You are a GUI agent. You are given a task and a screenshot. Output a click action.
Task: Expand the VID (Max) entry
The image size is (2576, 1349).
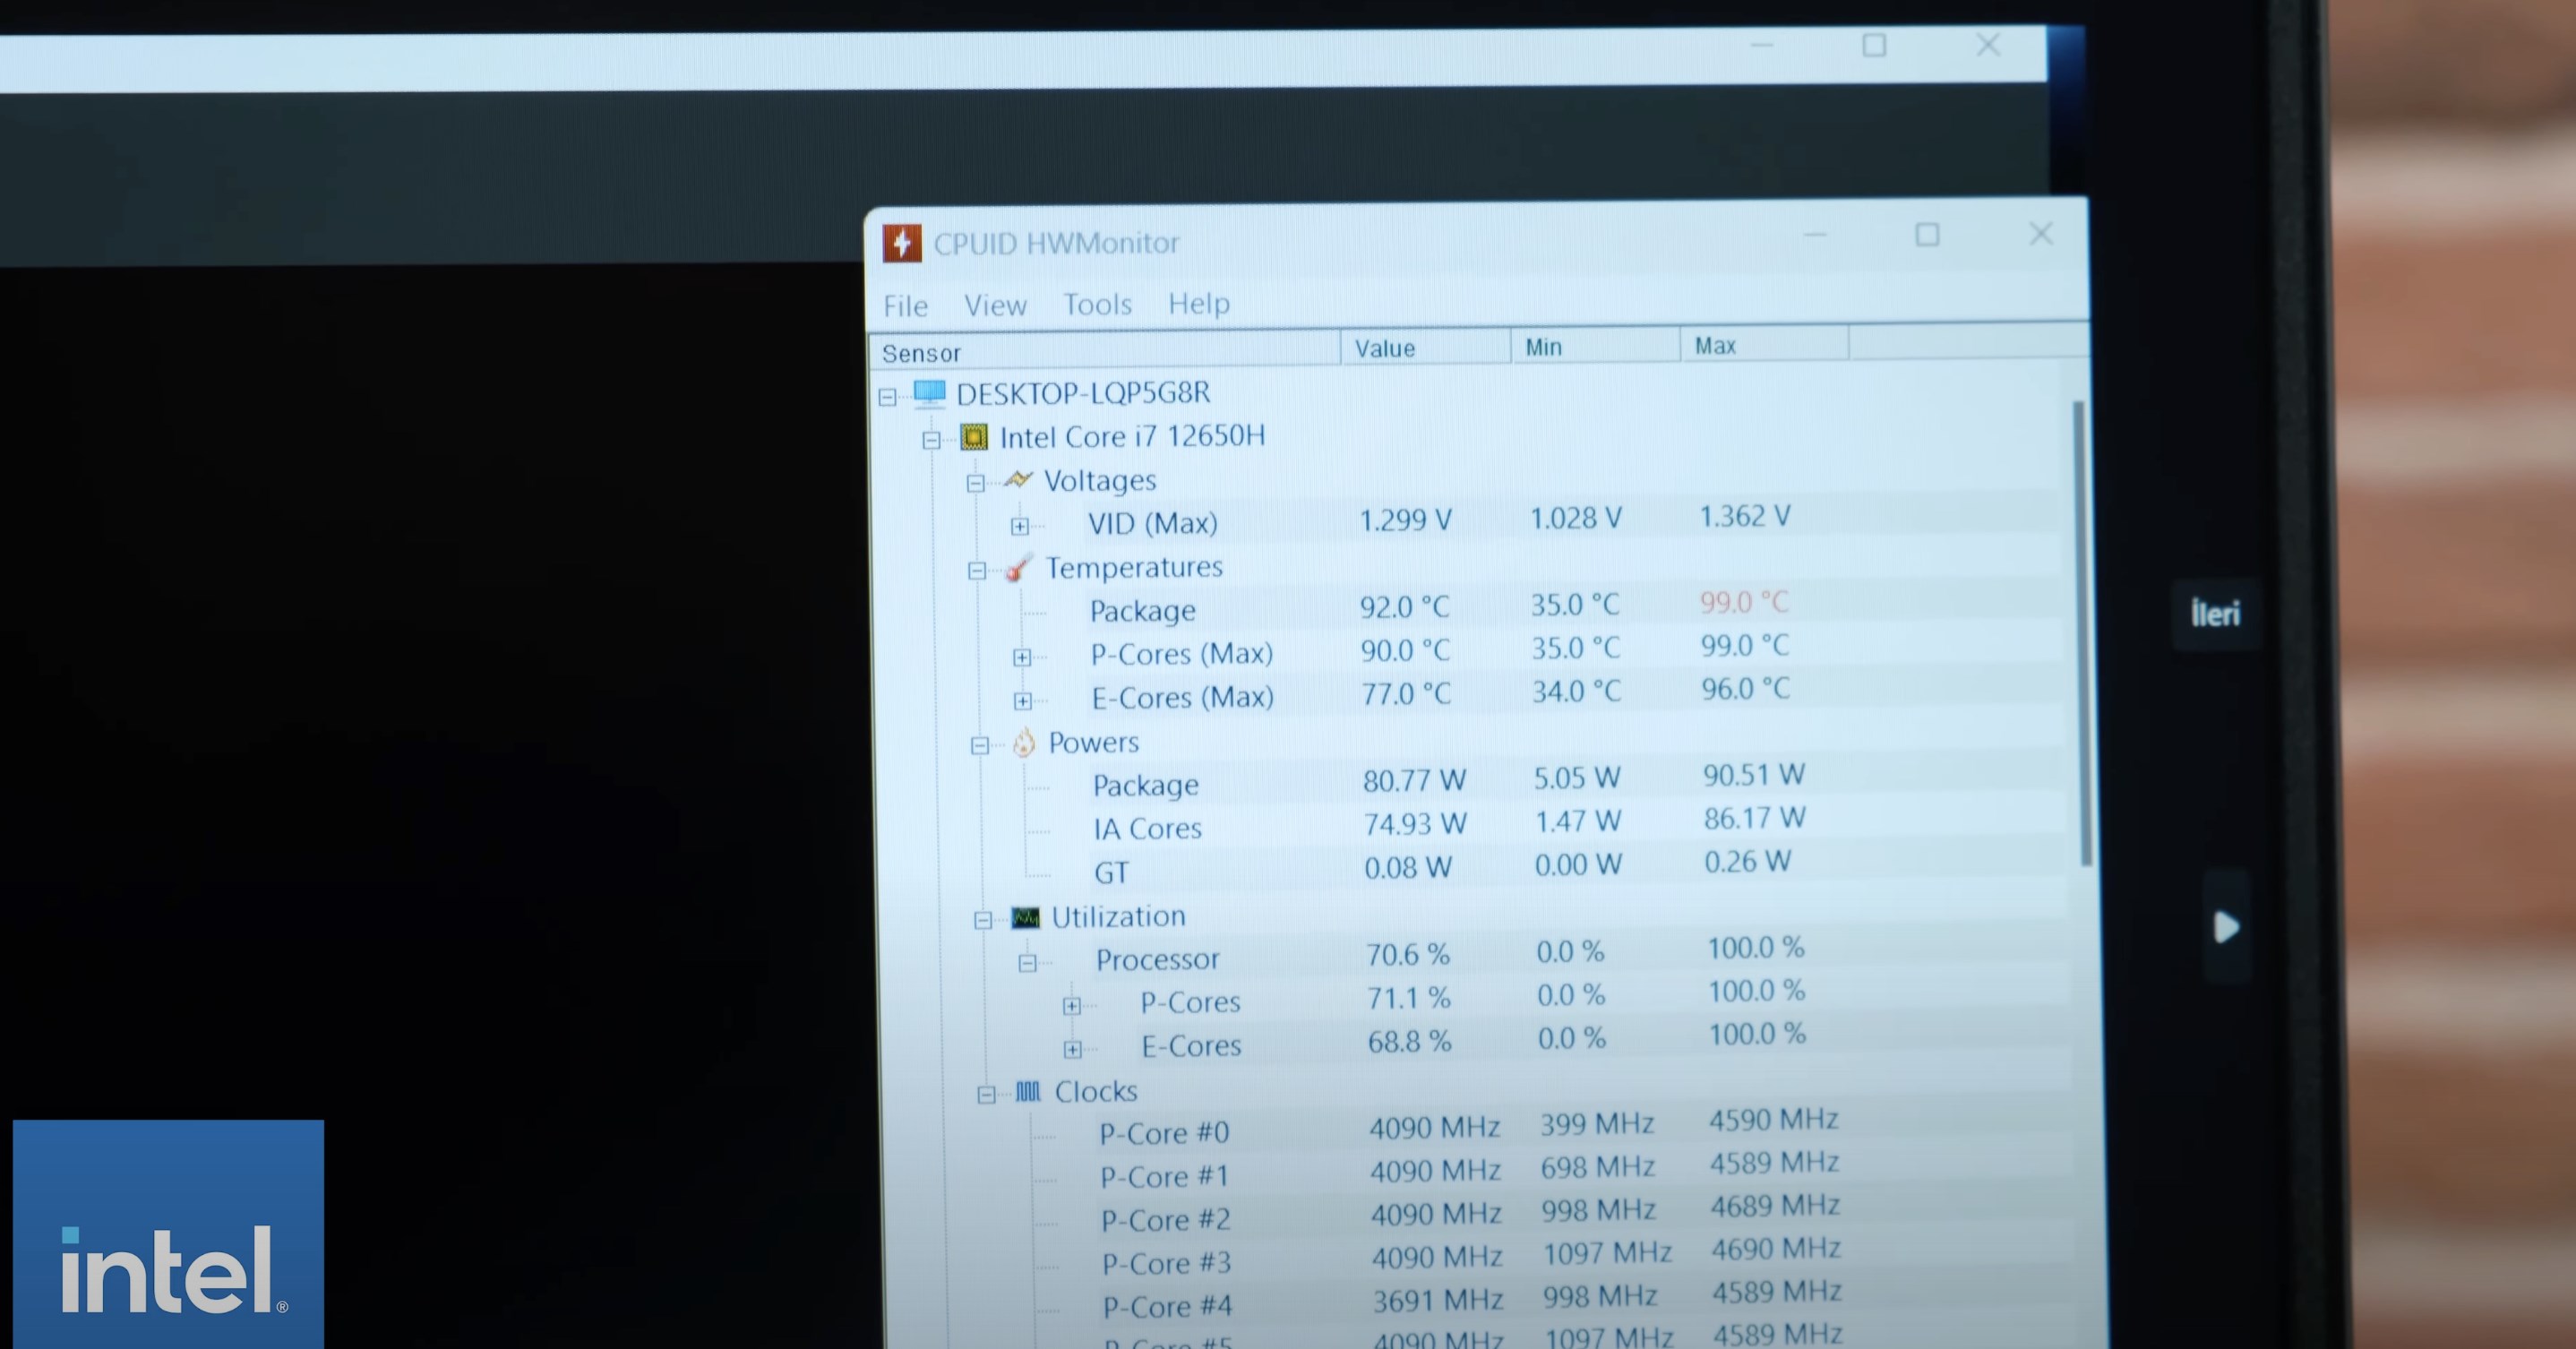pyautogui.click(x=1019, y=526)
